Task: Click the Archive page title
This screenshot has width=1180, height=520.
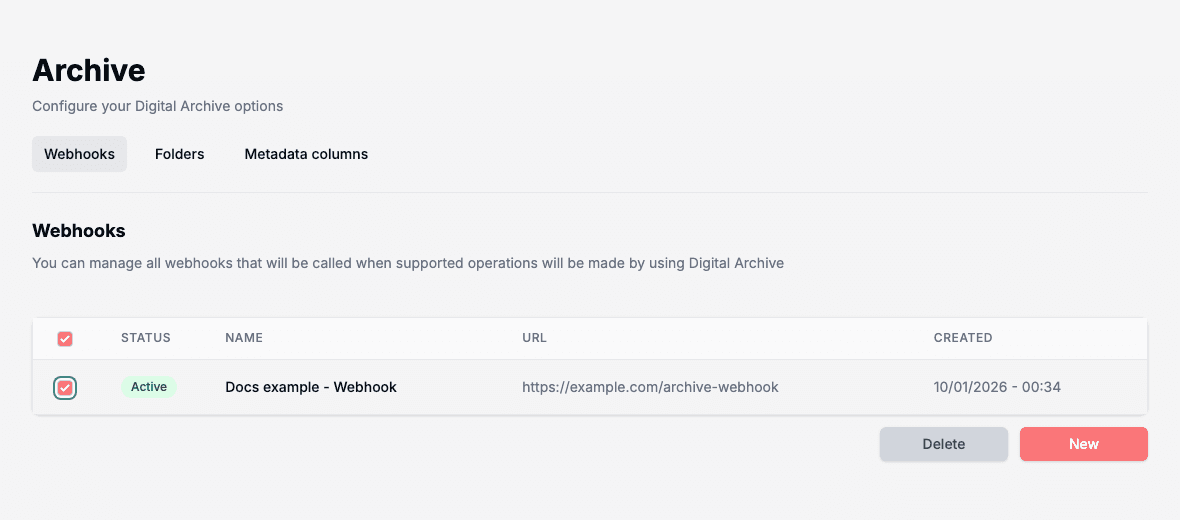Action: (89, 70)
